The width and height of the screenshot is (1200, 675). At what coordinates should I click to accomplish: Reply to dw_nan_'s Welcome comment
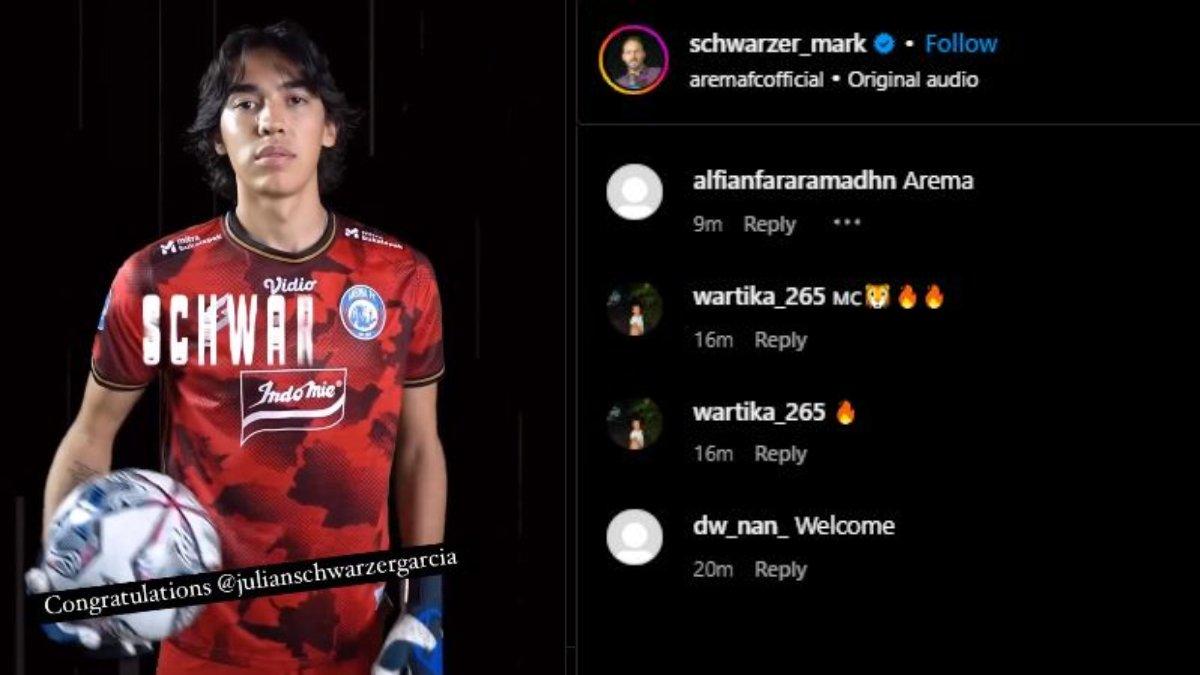781,570
